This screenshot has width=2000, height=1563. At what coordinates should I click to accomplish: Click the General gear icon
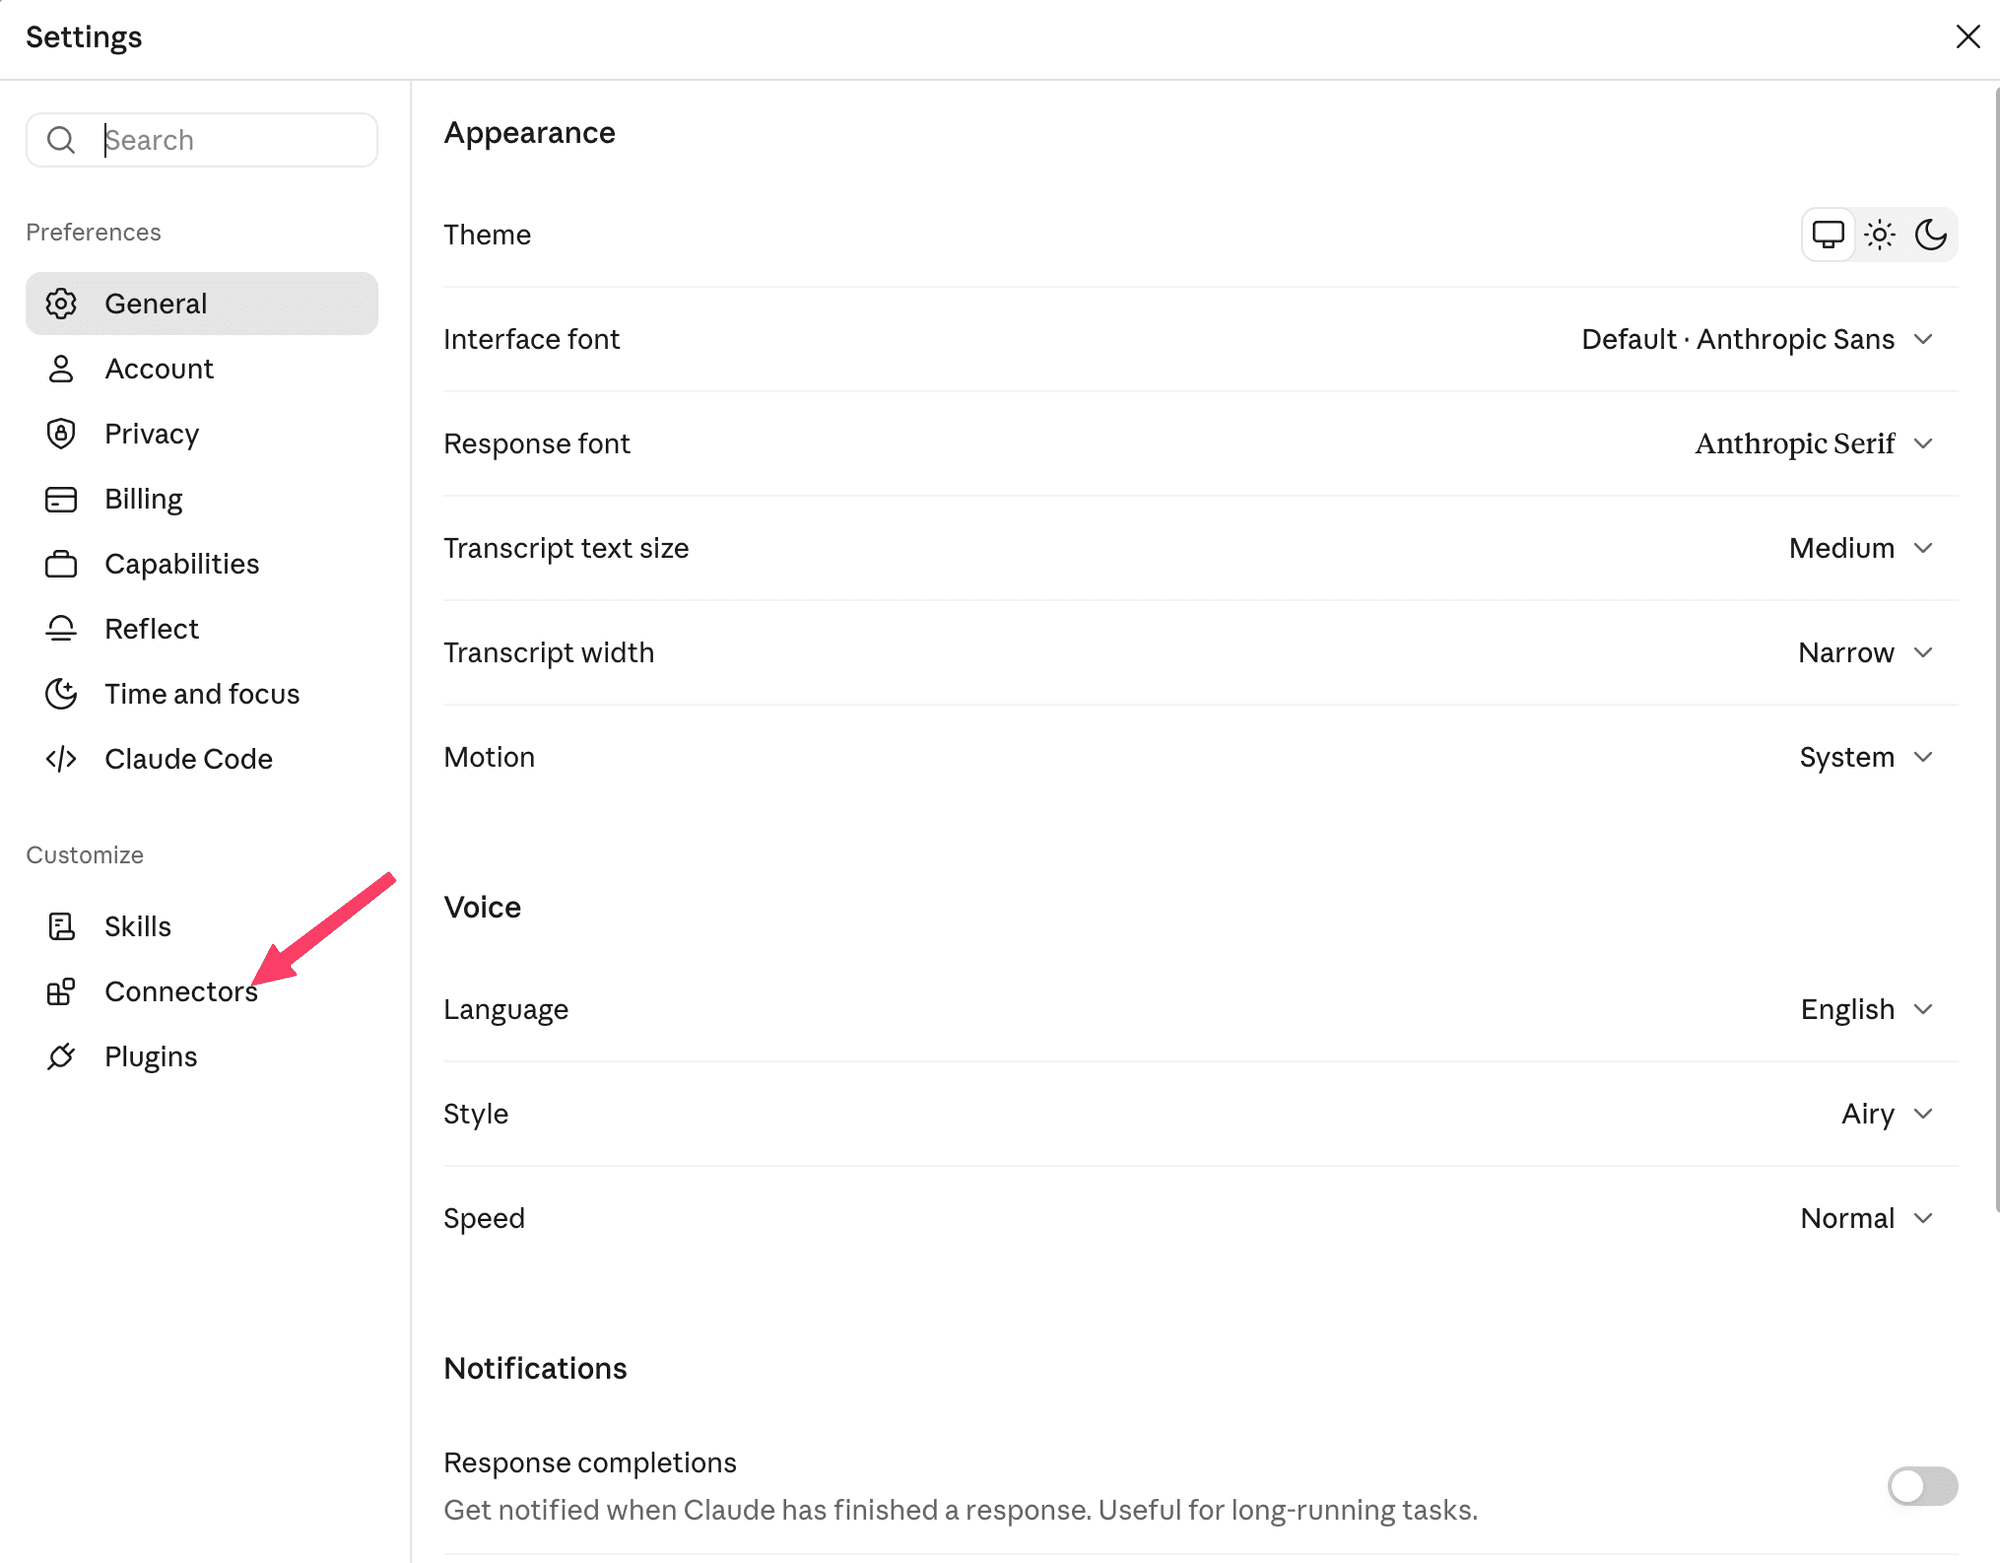[x=61, y=304]
